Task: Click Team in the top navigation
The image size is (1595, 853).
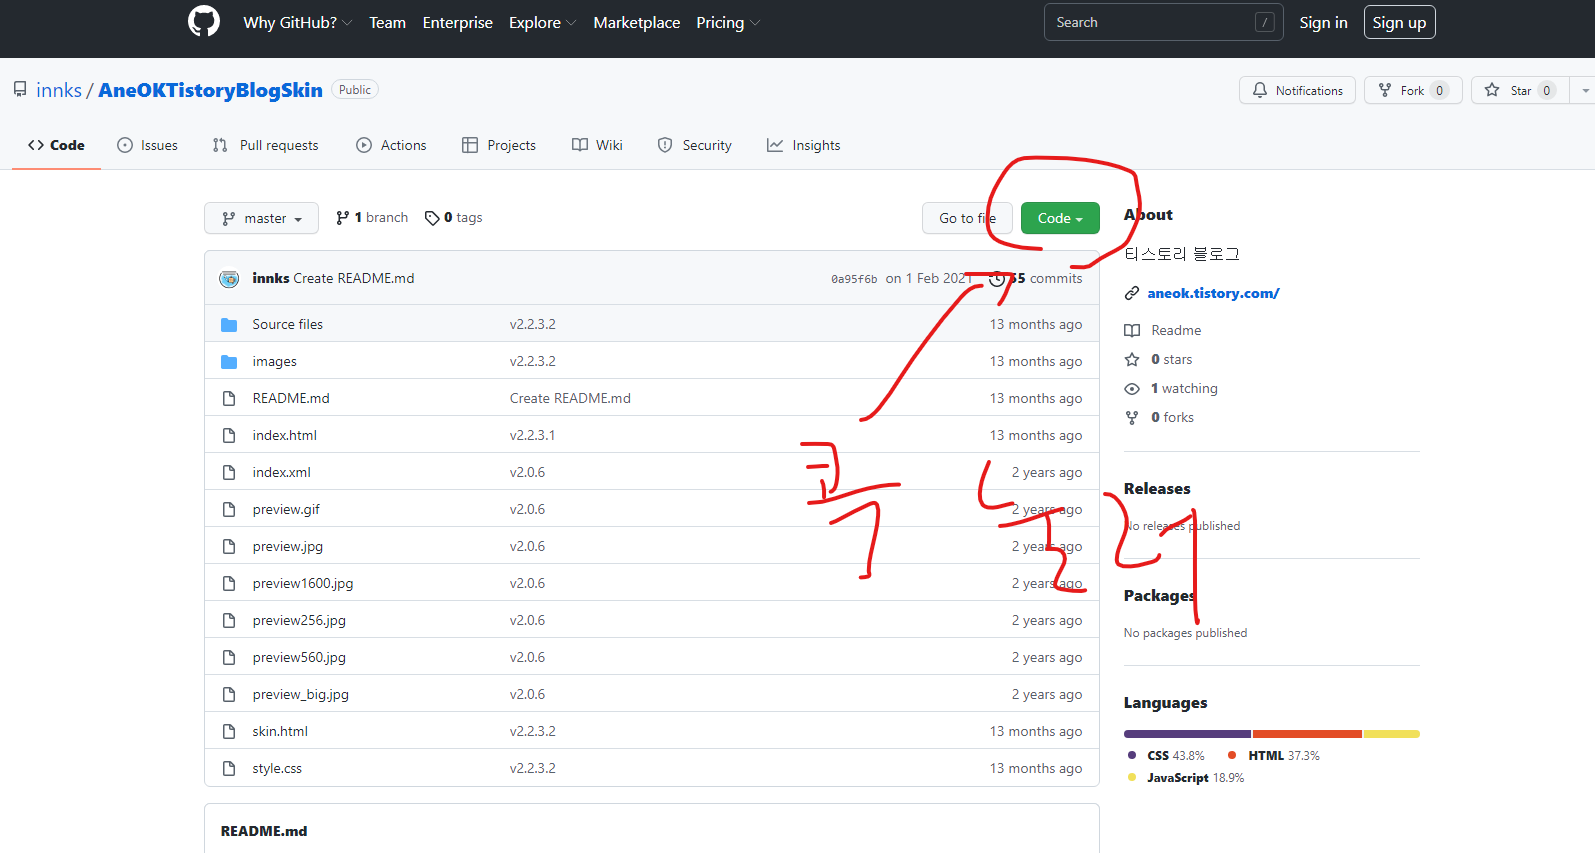Action: click(387, 22)
